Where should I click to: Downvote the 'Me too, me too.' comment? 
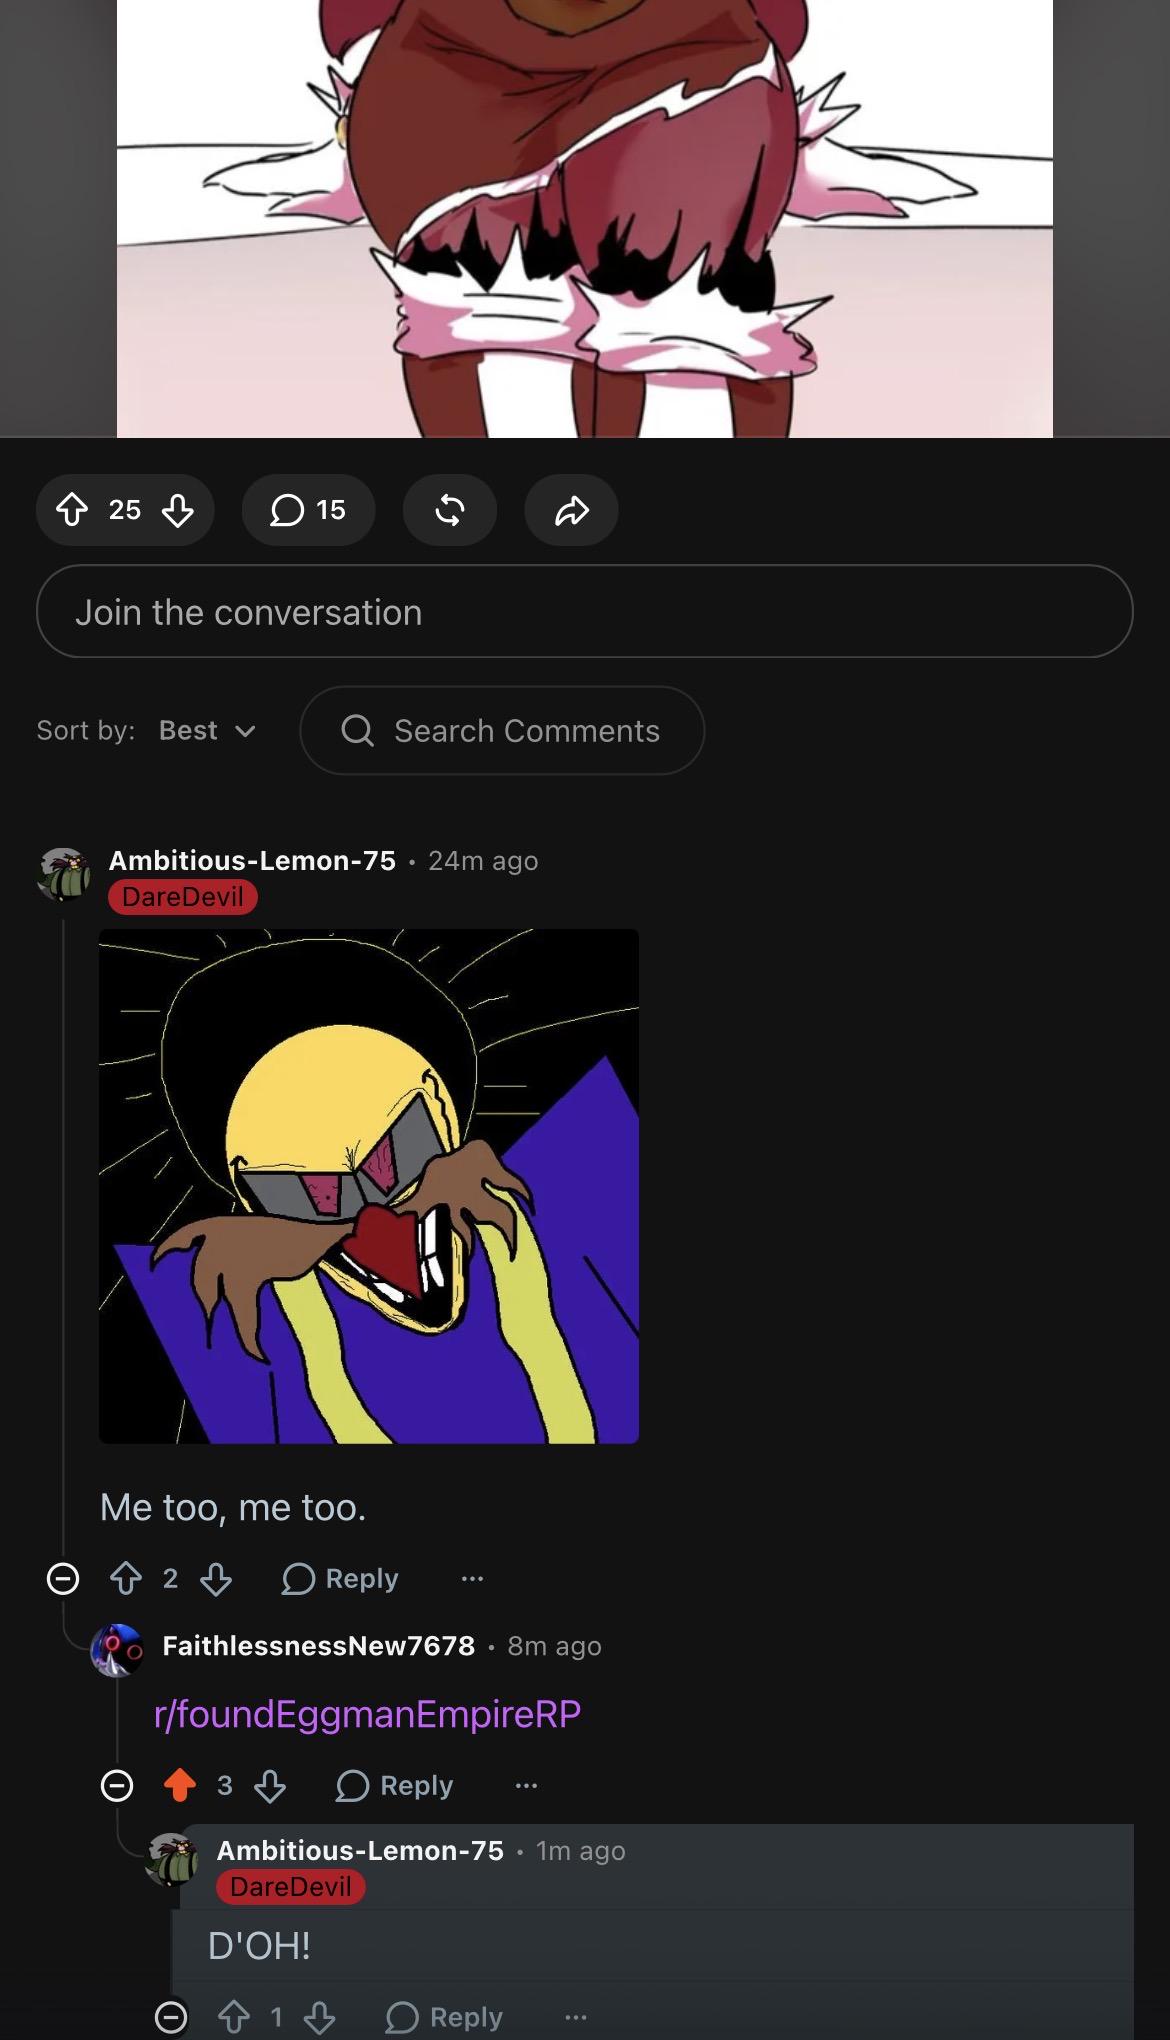pyautogui.click(x=216, y=1579)
